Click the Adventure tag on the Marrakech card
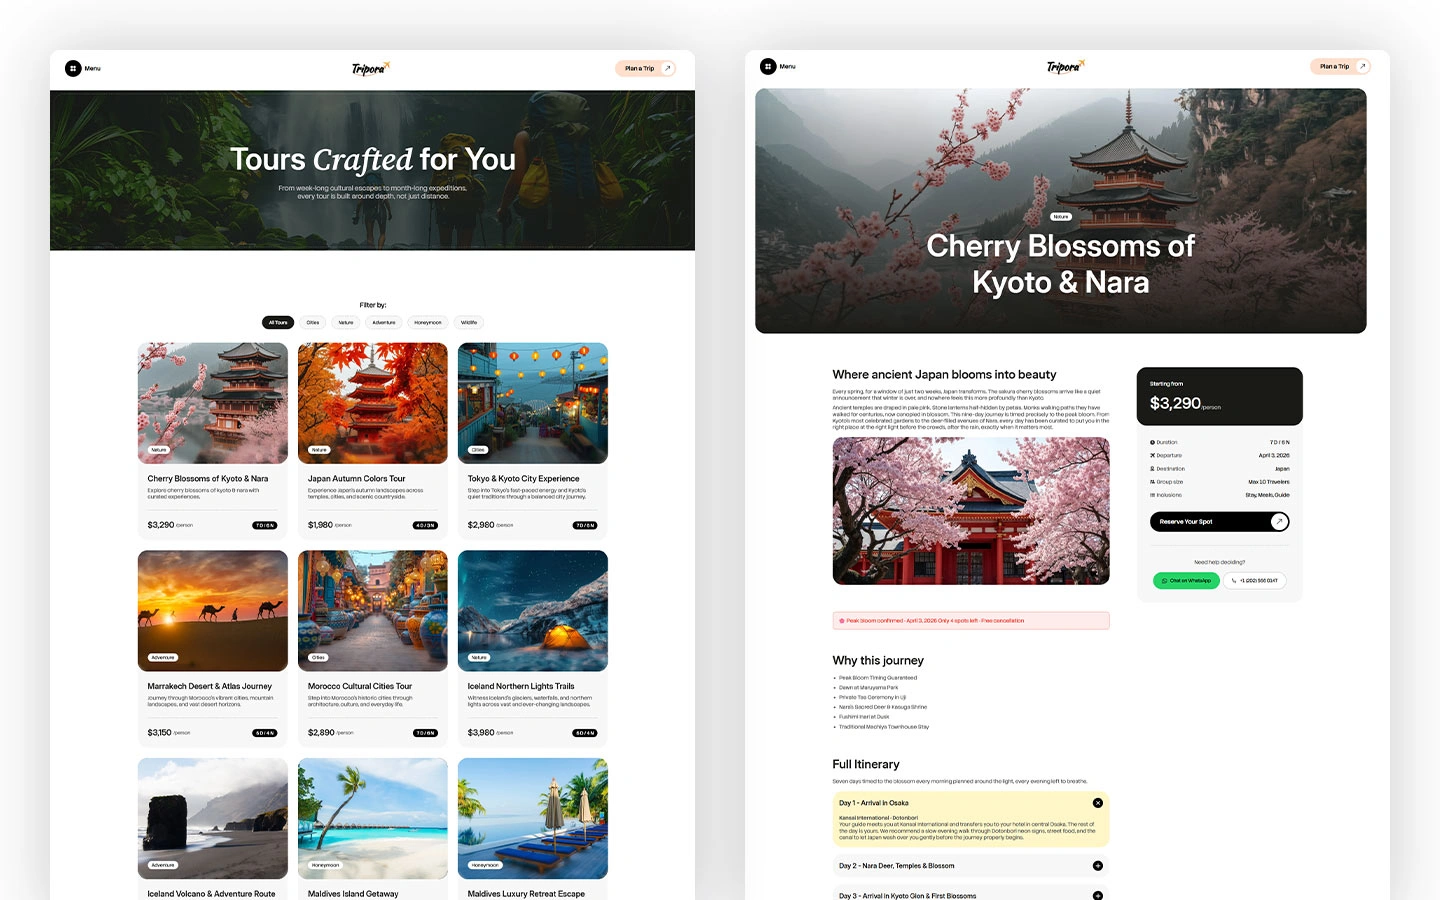This screenshot has height=900, width=1440. [x=163, y=658]
